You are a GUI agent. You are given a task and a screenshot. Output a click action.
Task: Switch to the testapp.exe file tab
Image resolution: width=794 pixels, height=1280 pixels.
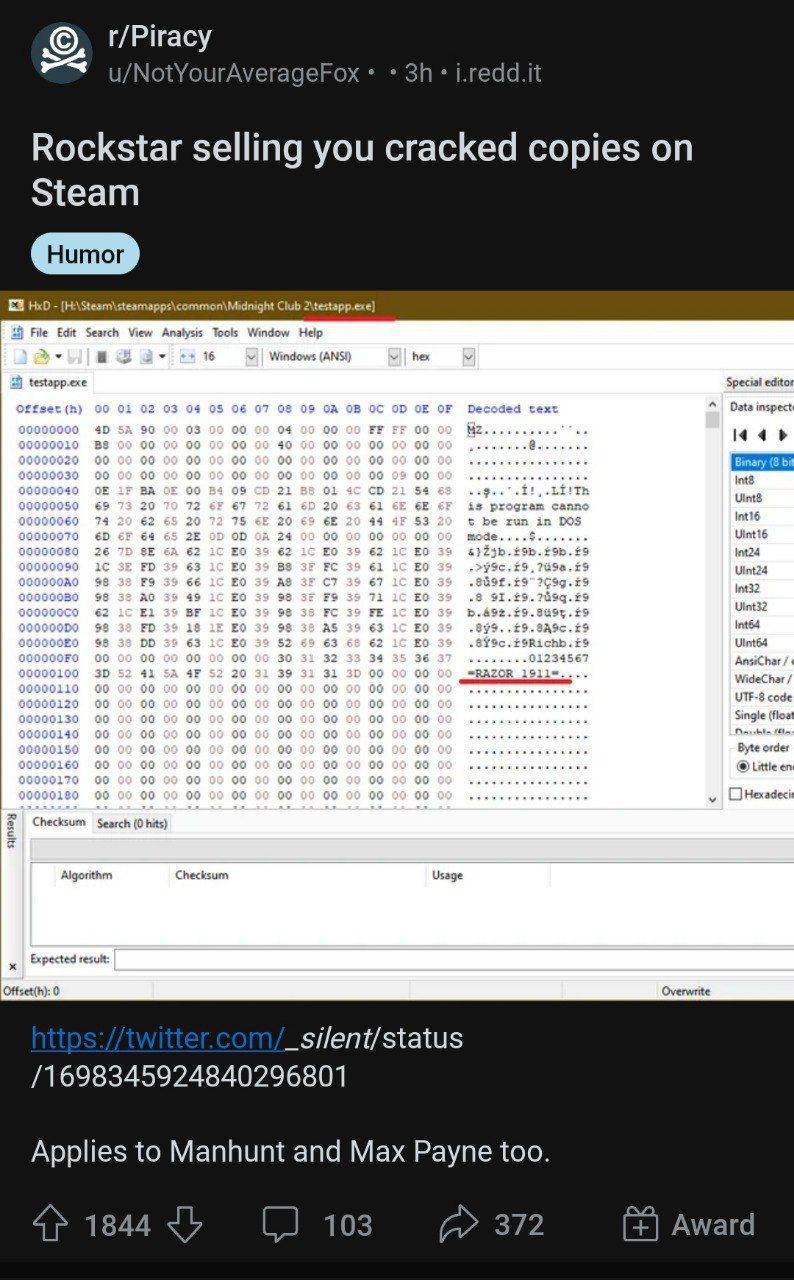(50, 382)
